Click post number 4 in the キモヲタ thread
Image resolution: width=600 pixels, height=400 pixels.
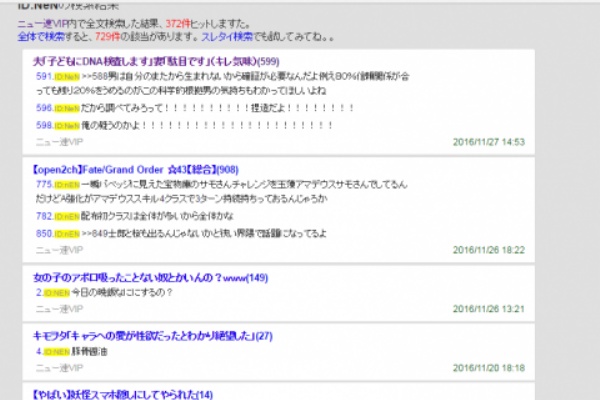[x=39, y=351]
